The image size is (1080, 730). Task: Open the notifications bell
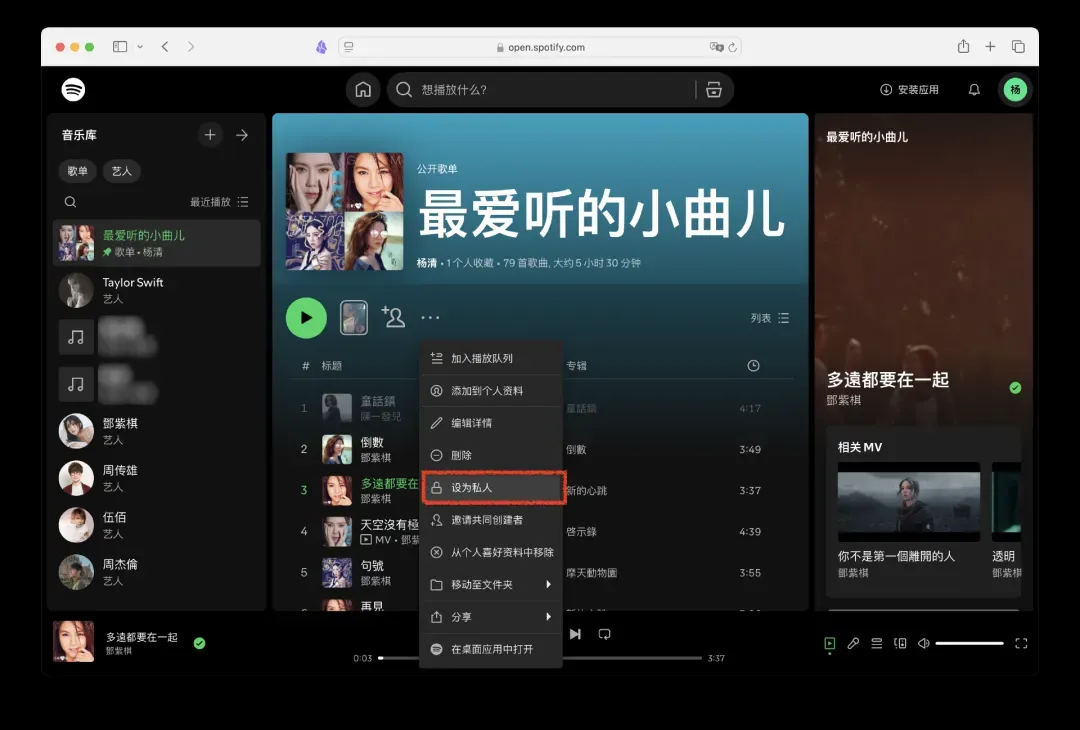pyautogui.click(x=974, y=90)
